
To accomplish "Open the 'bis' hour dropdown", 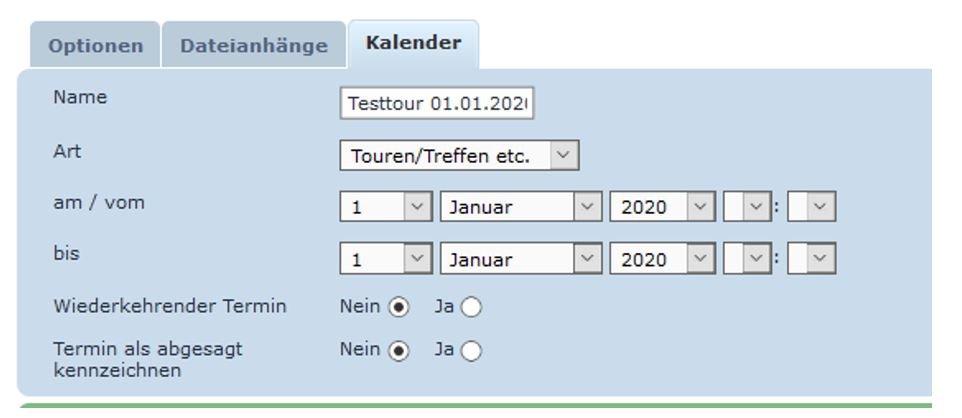I will point(747,259).
